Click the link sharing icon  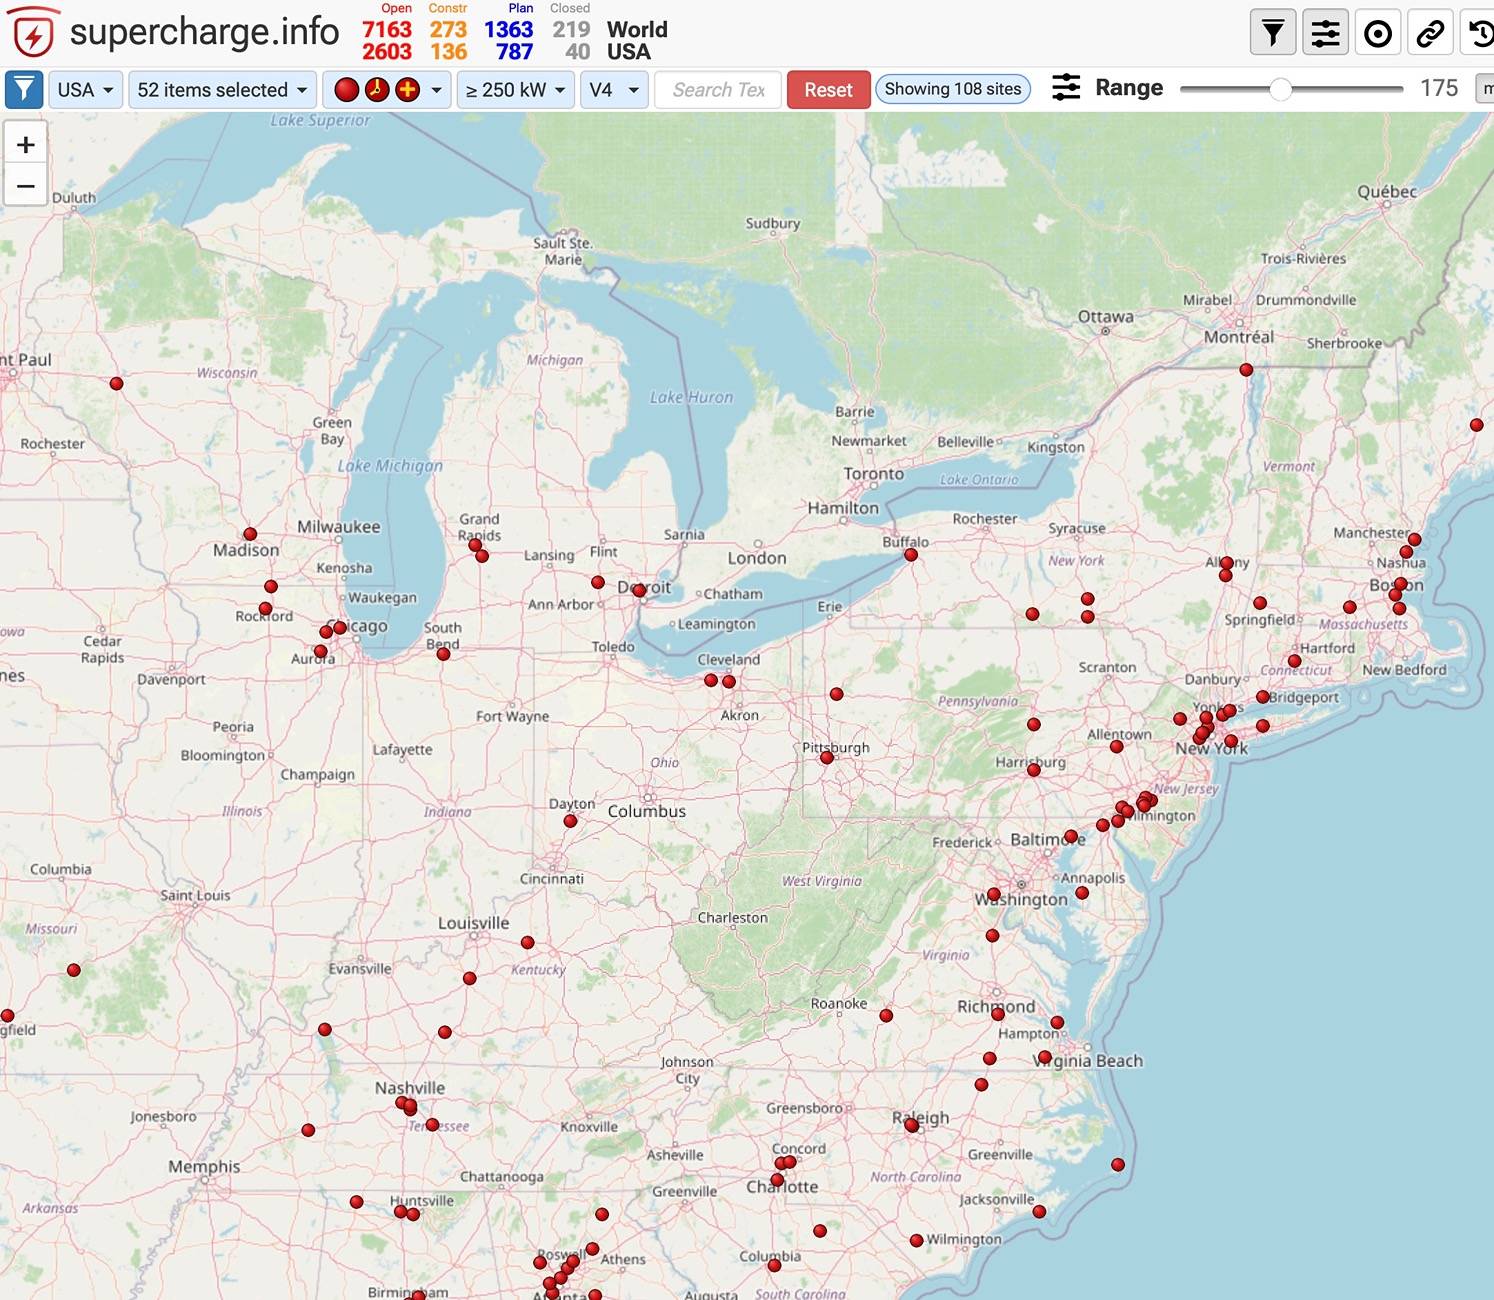point(1429,32)
